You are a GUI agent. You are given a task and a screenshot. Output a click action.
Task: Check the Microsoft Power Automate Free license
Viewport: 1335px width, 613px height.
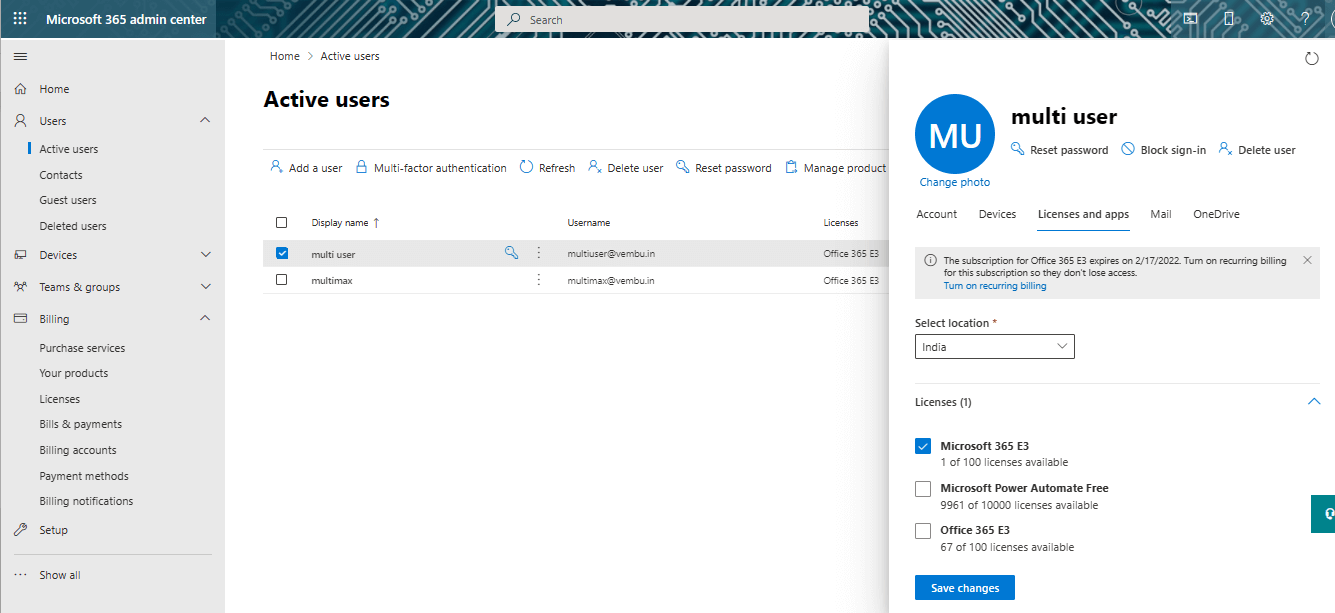pos(923,489)
